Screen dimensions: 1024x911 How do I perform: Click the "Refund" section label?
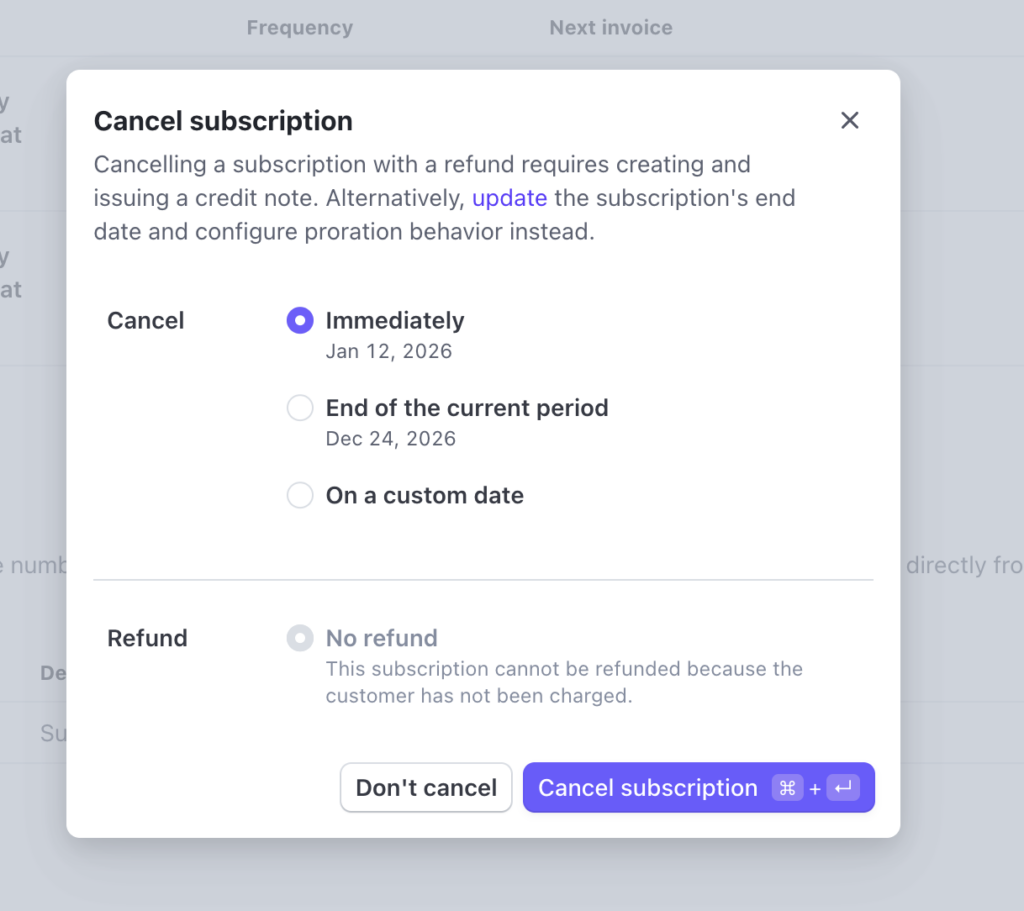(x=147, y=638)
